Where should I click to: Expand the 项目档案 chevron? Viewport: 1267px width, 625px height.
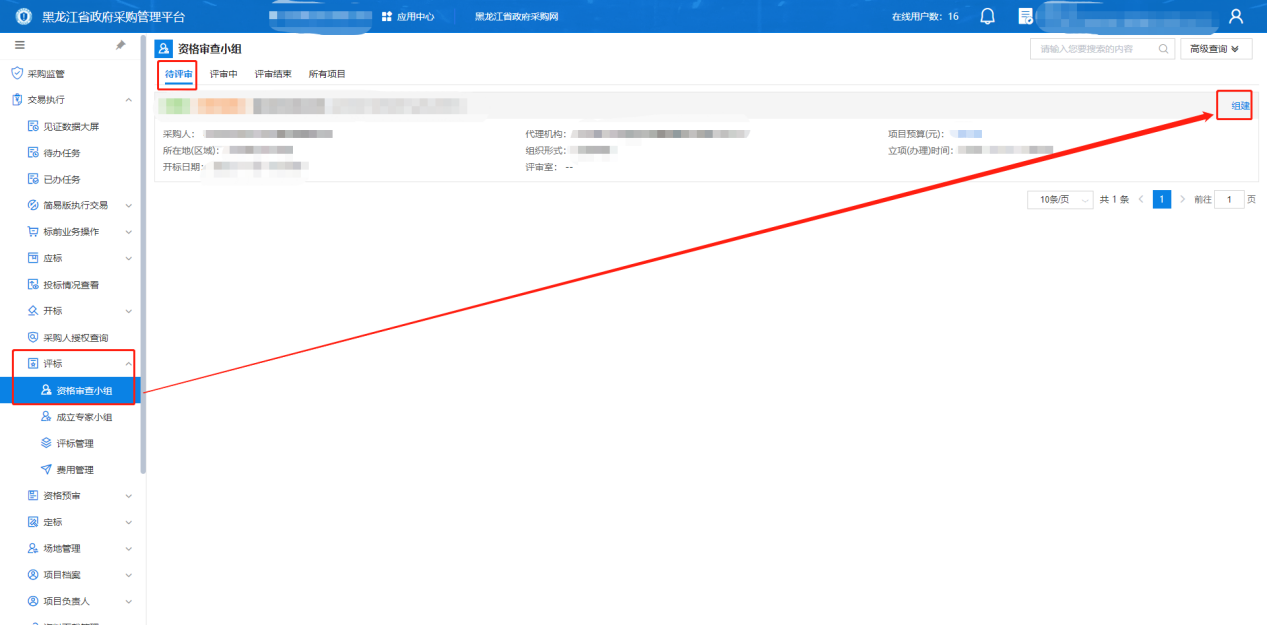tap(128, 575)
